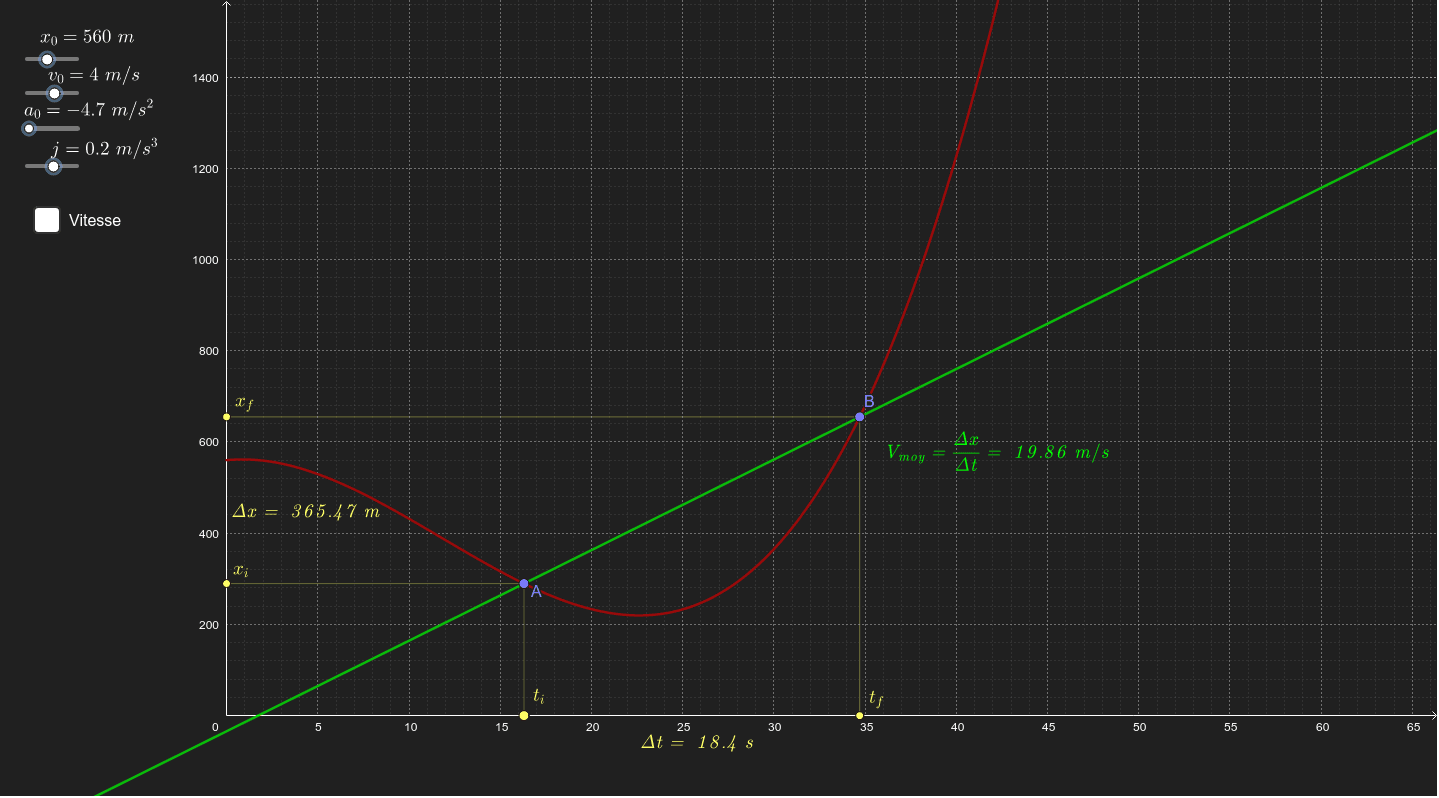
Task: Click the Vitesse label text
Action: tap(95, 221)
